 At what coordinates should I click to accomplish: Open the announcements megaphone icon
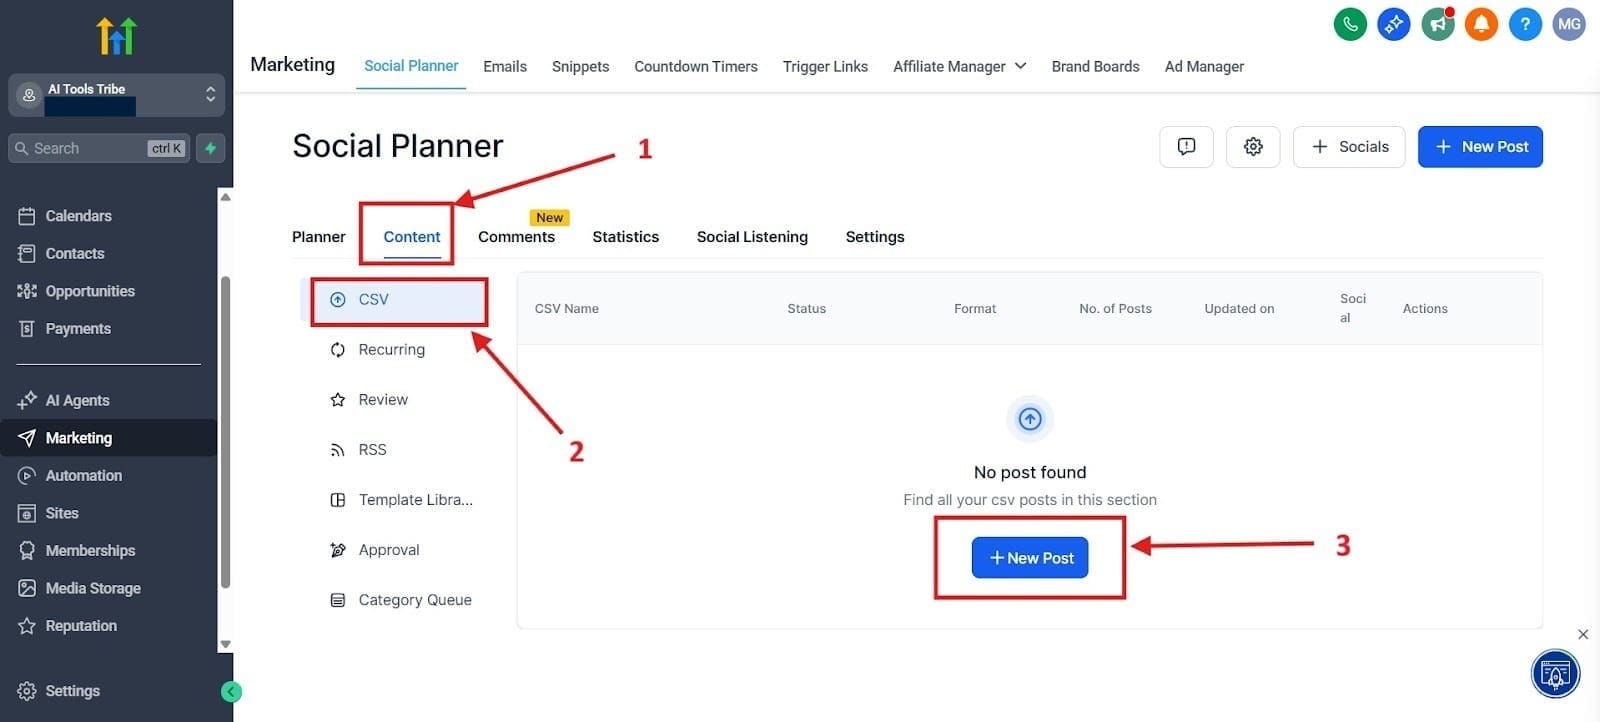(1437, 24)
